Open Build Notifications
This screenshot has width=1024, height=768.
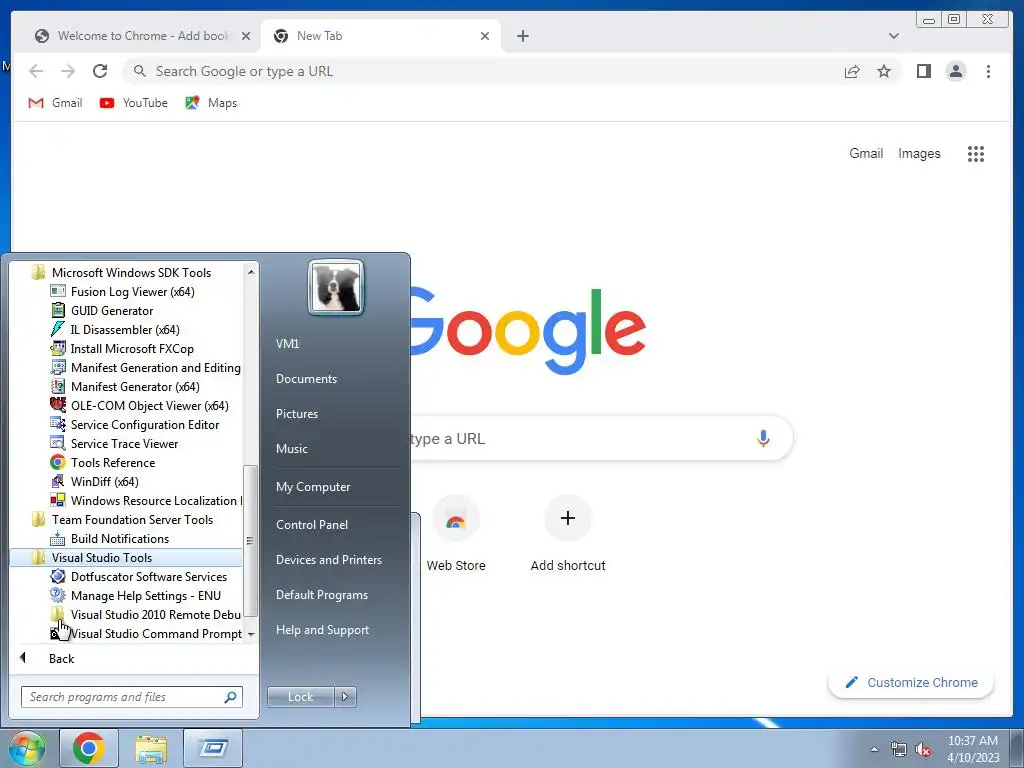click(120, 539)
